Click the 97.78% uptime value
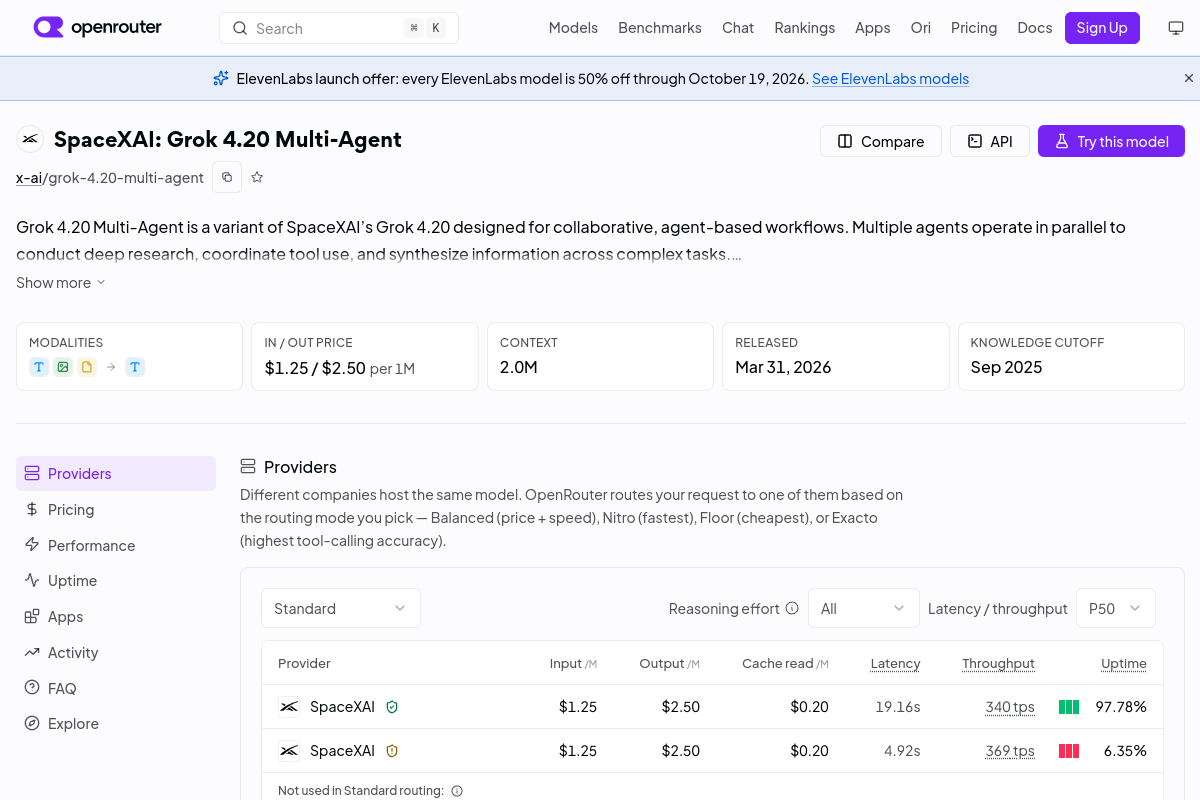Image resolution: width=1200 pixels, height=800 pixels. (x=1121, y=707)
